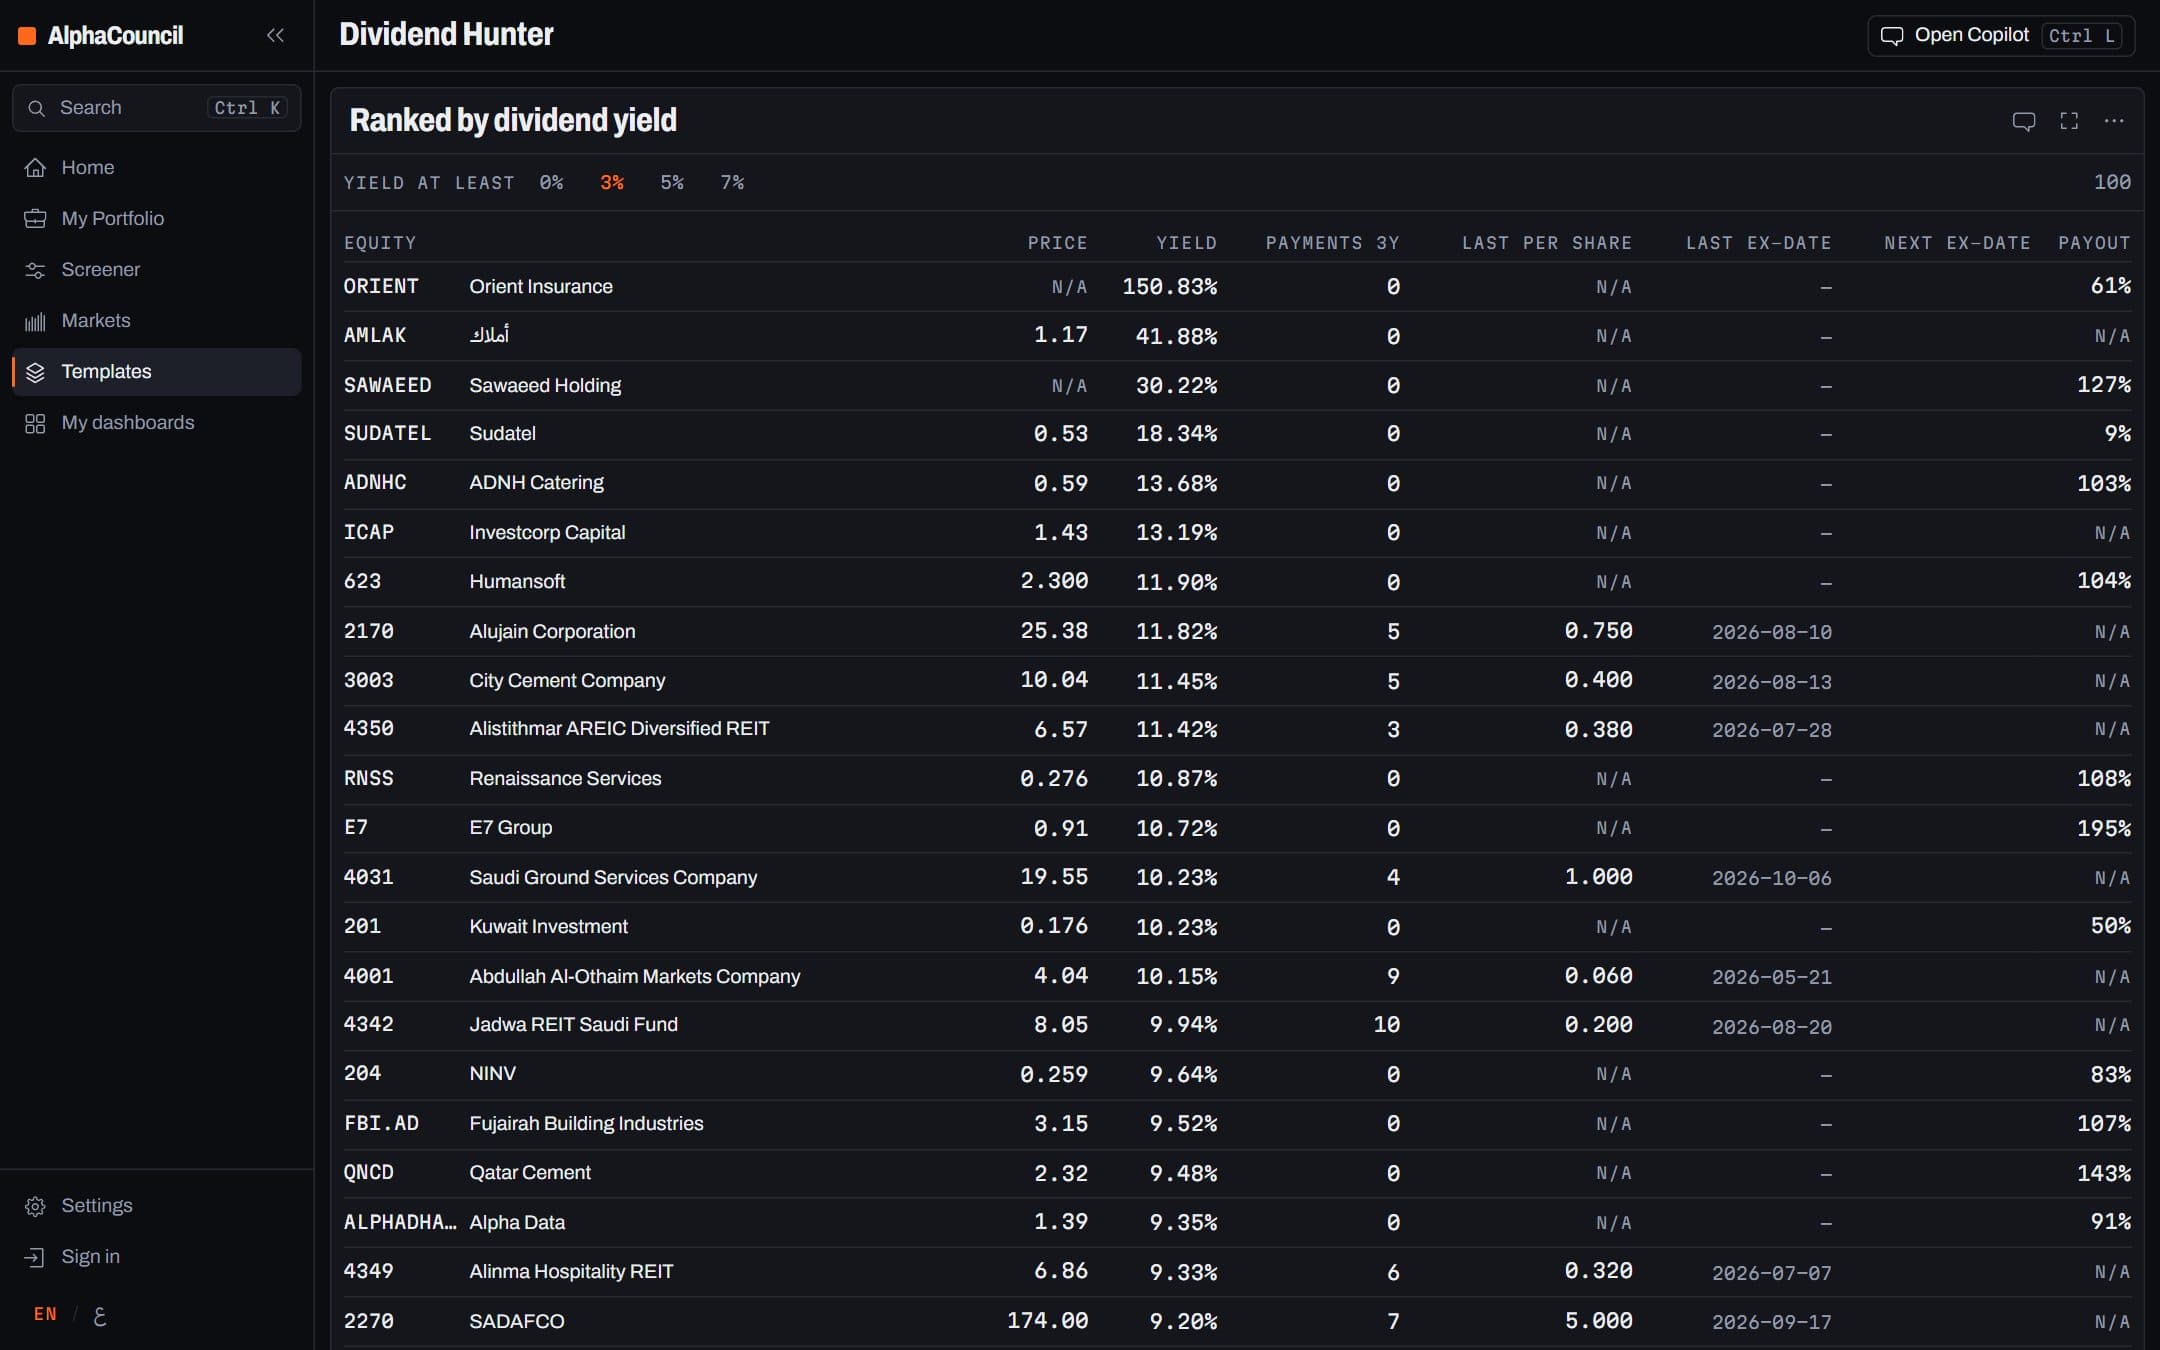The image size is (2160, 1350).
Task: Click the Settings gear icon
Action: (x=35, y=1206)
